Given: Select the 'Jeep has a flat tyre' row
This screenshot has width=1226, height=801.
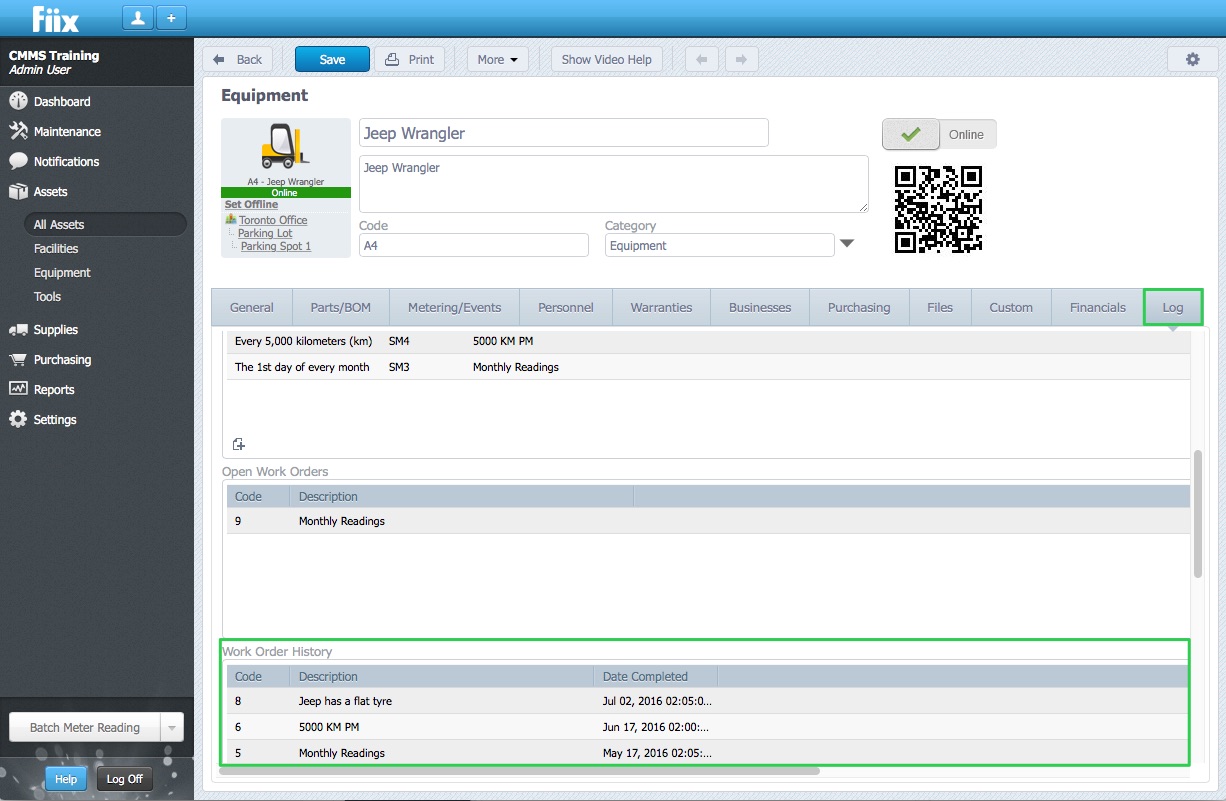Looking at the screenshot, I should click(708, 701).
